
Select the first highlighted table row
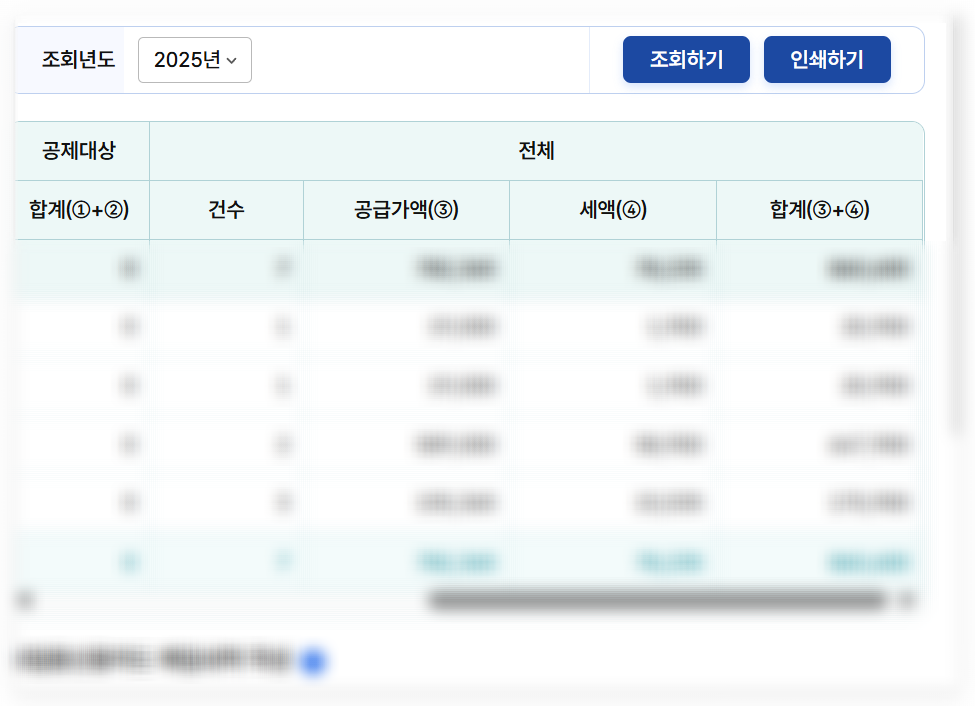[x=465, y=270]
